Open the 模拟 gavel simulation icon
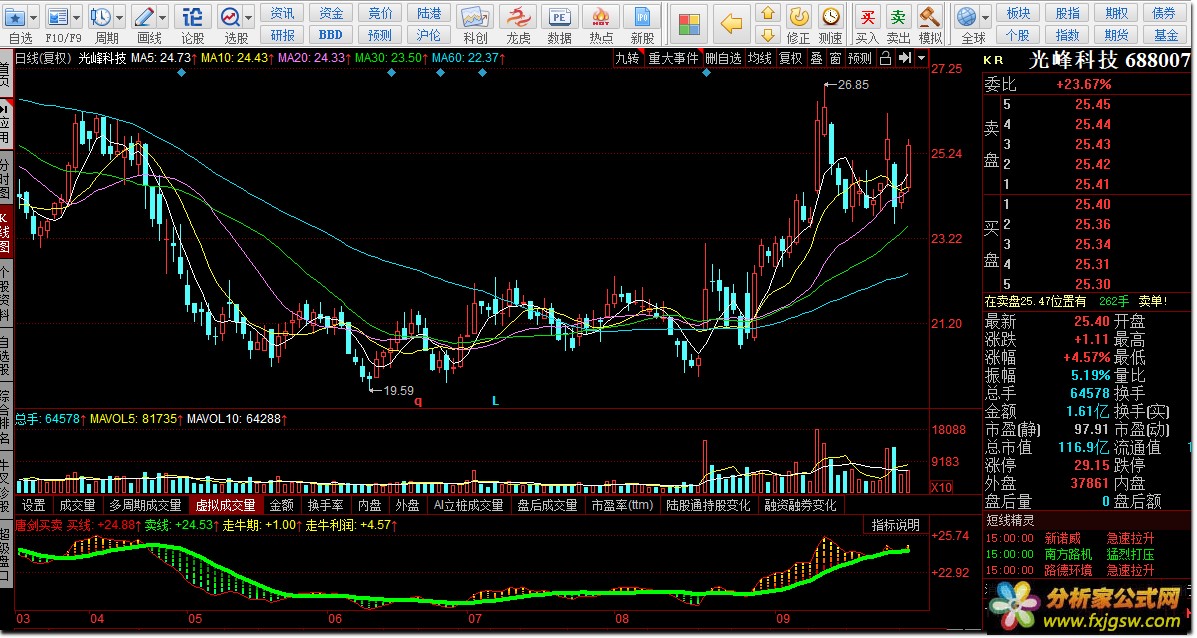The height and width of the screenshot is (638, 1197). [930, 17]
